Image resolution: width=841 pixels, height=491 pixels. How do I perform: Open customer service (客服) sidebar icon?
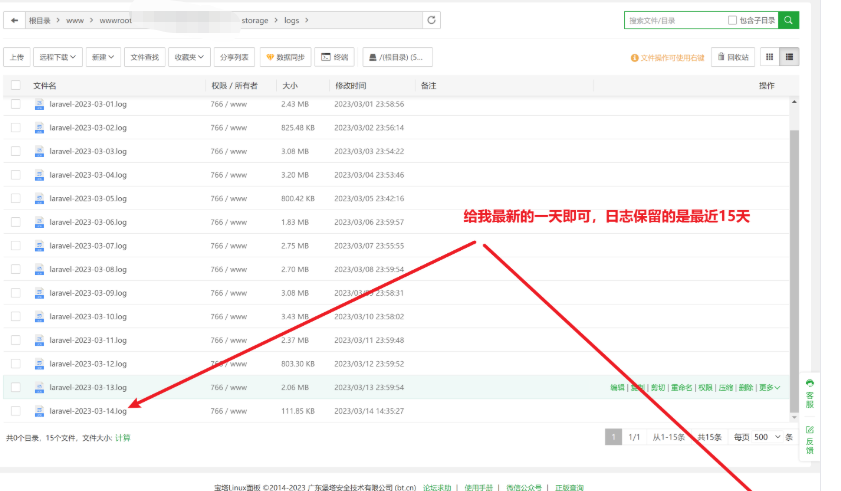(810, 393)
